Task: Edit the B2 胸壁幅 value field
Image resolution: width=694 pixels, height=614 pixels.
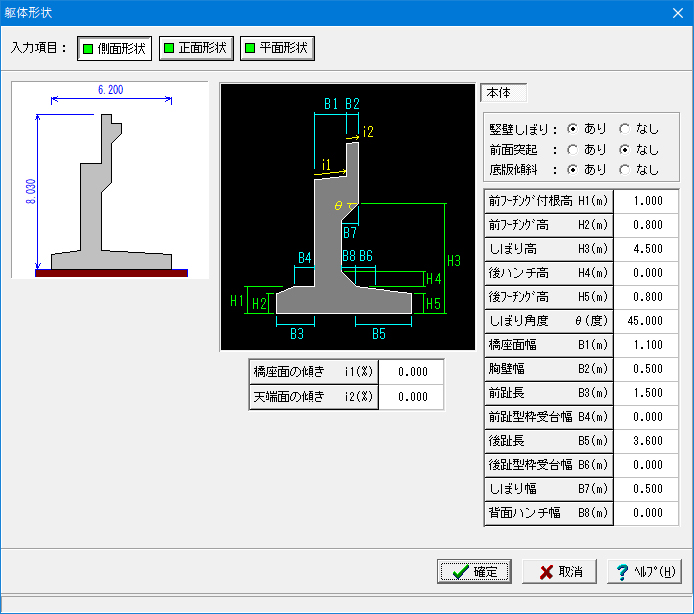Action: coord(646,369)
